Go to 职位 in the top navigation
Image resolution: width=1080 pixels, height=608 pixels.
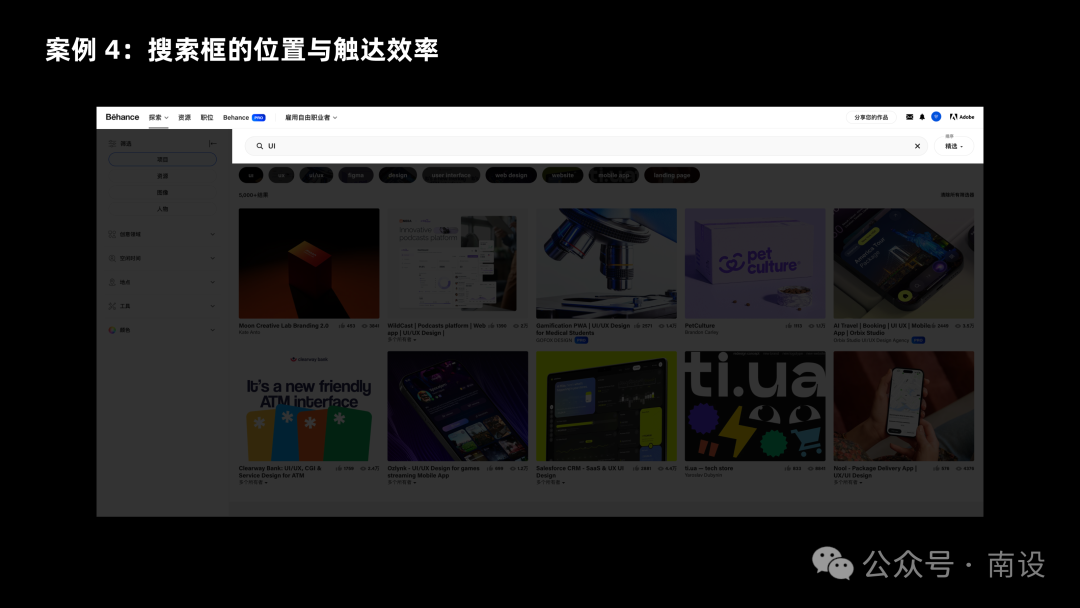[x=207, y=118]
